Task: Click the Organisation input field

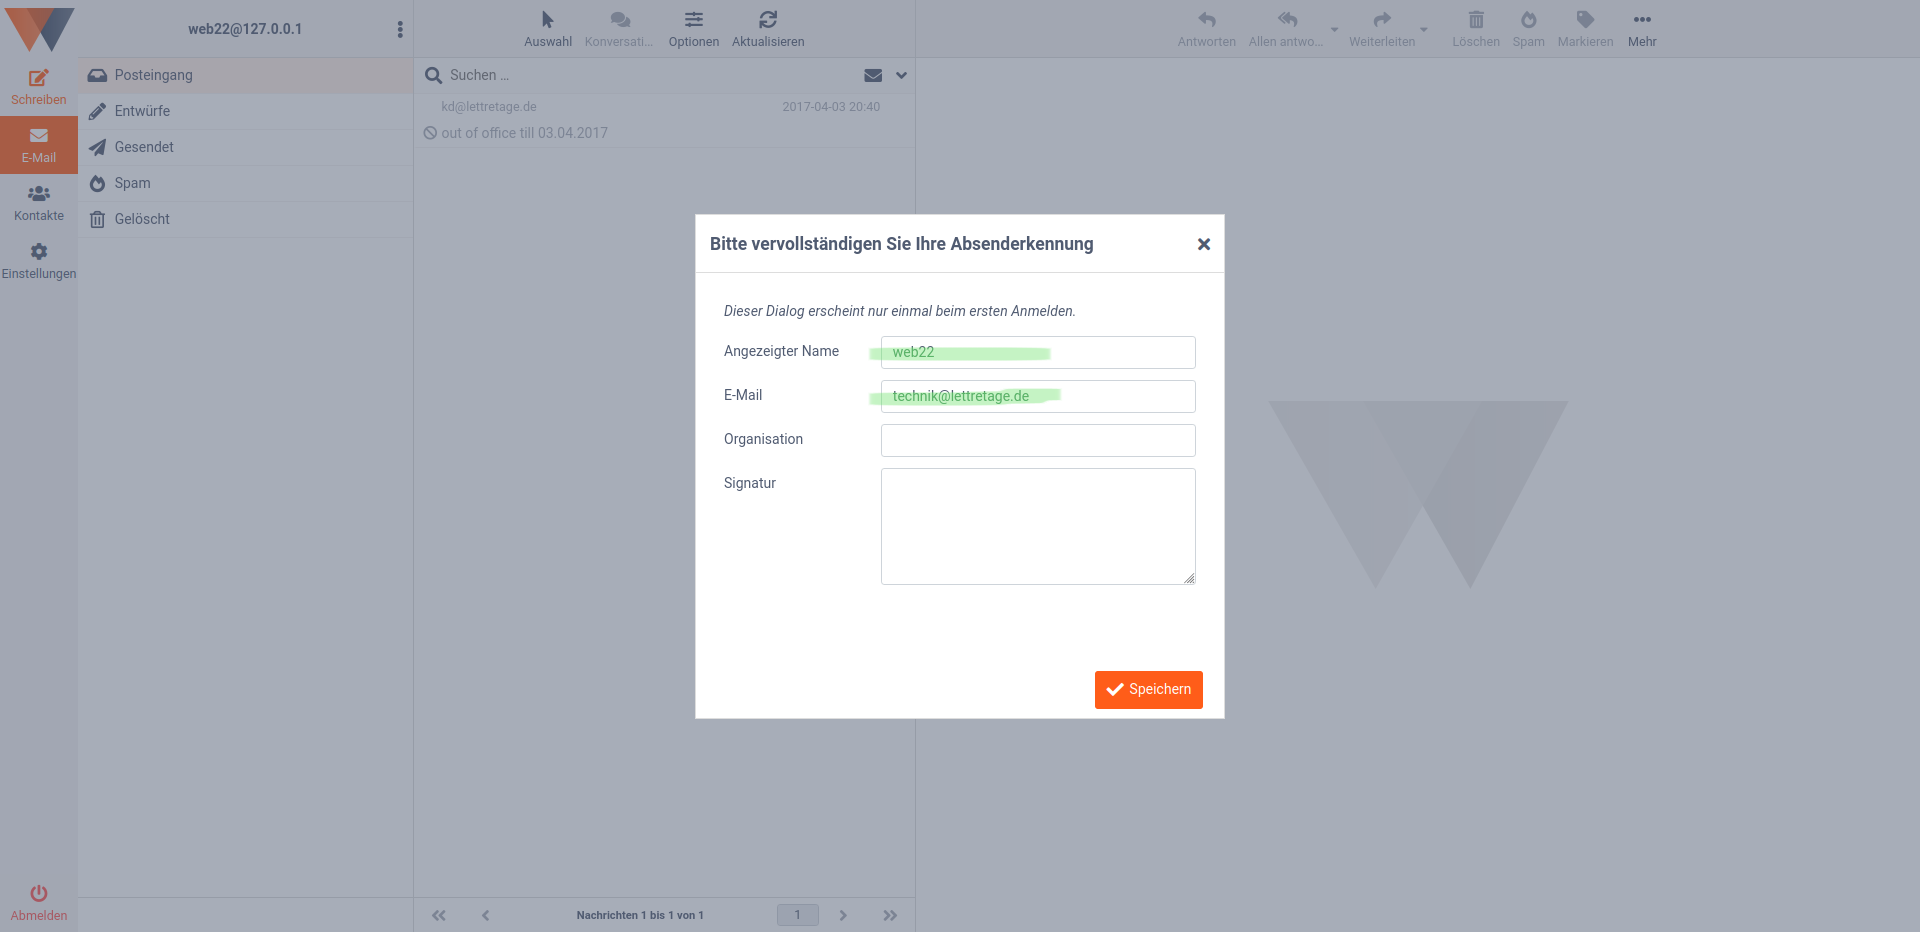Action: click(1037, 440)
